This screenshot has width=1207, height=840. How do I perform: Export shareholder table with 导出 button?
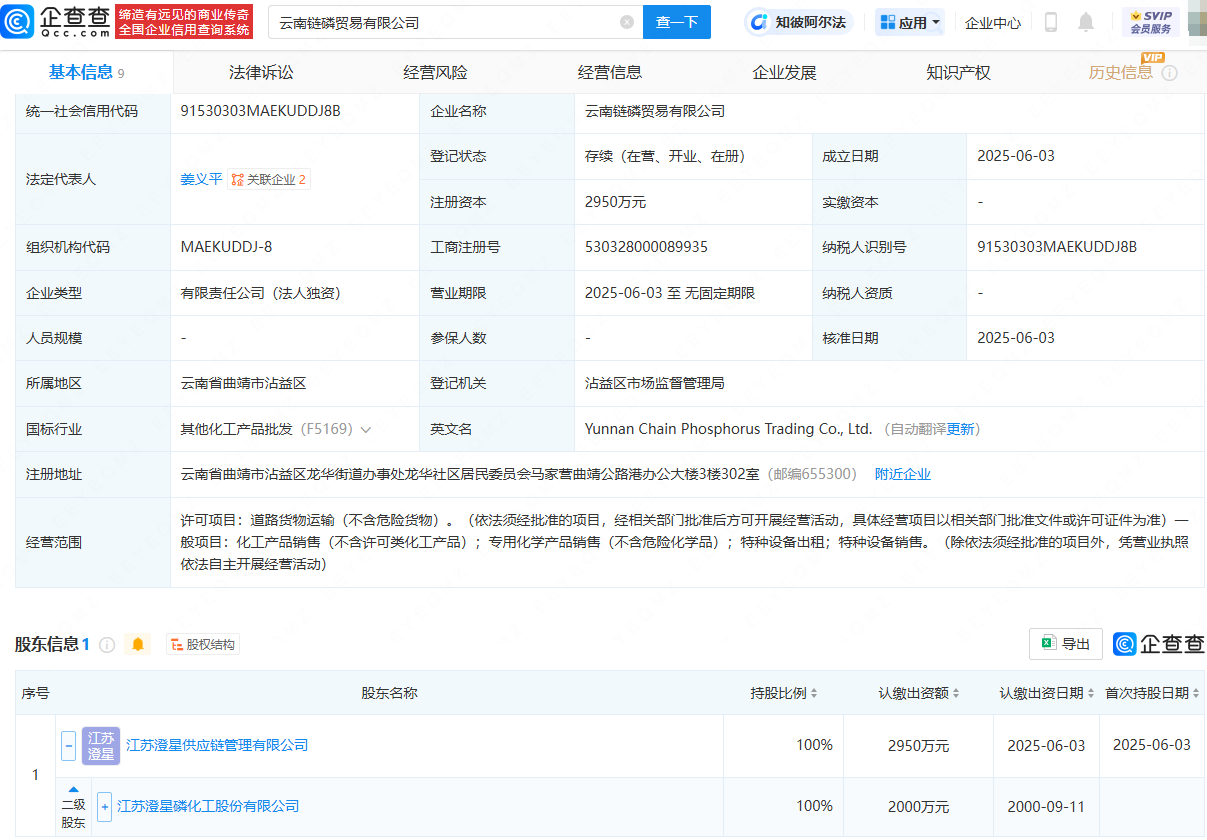pos(1066,644)
